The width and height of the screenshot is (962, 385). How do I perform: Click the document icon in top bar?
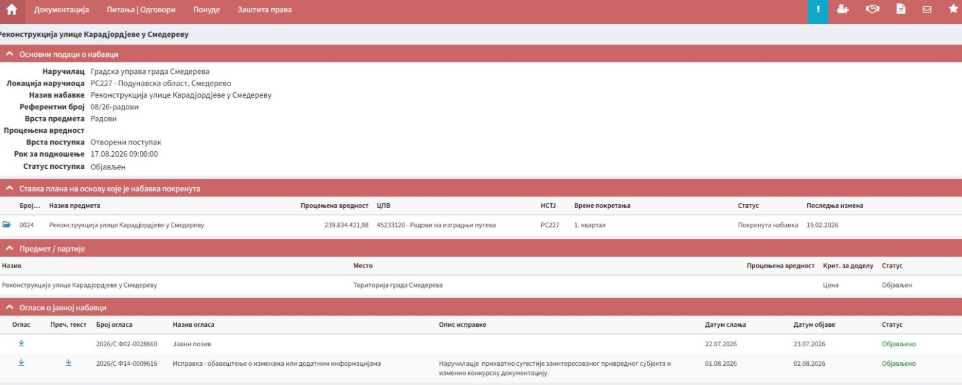pyautogui.click(x=901, y=10)
